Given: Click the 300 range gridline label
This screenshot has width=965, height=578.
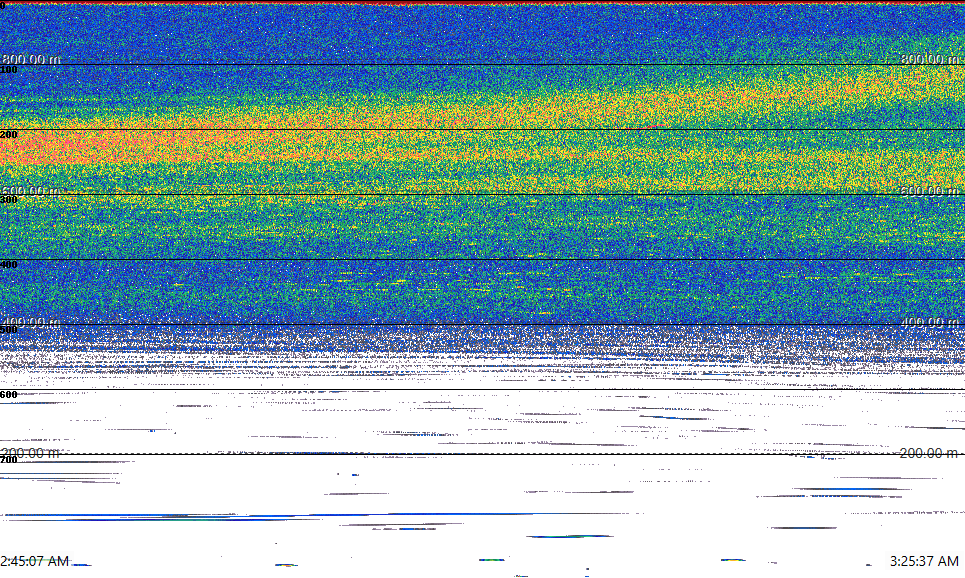Looking at the screenshot, I should (9, 199).
